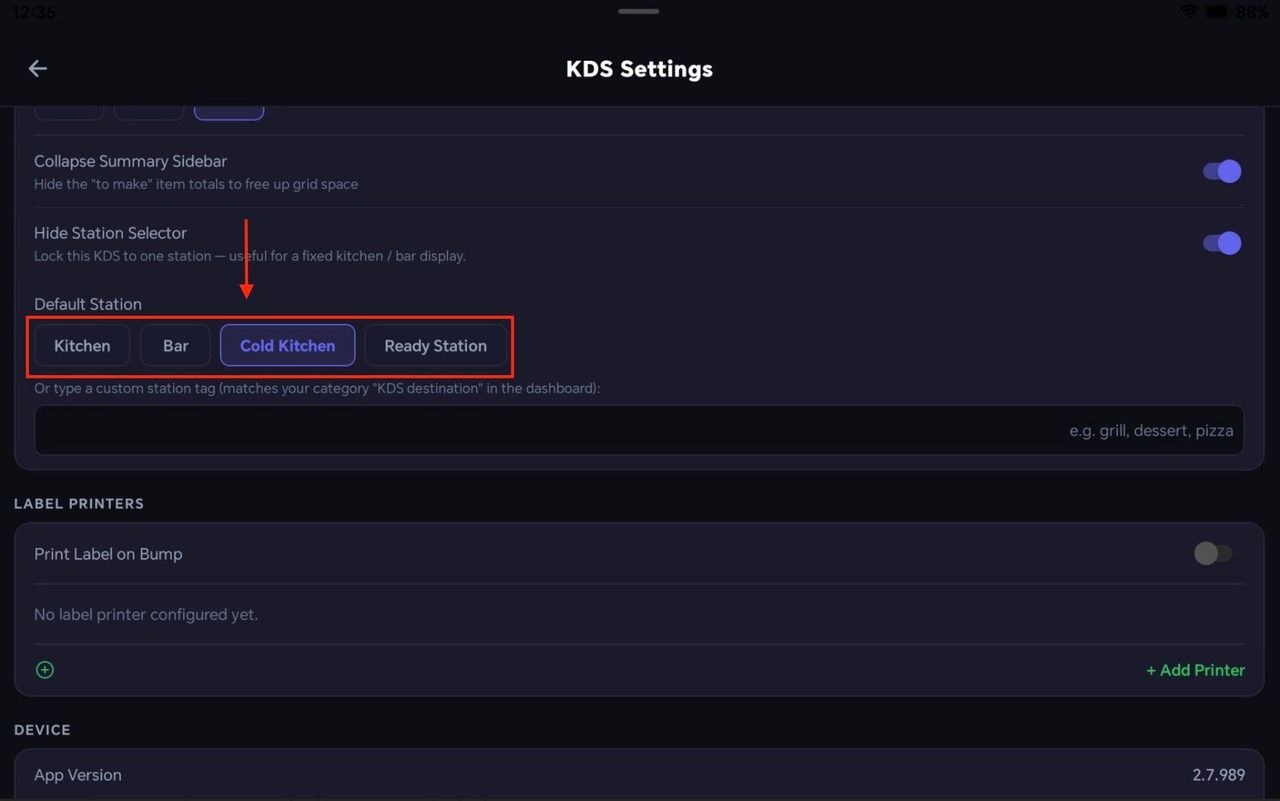The height and width of the screenshot is (801, 1280).
Task: Tap the green circled plus icon
Action: 45,670
